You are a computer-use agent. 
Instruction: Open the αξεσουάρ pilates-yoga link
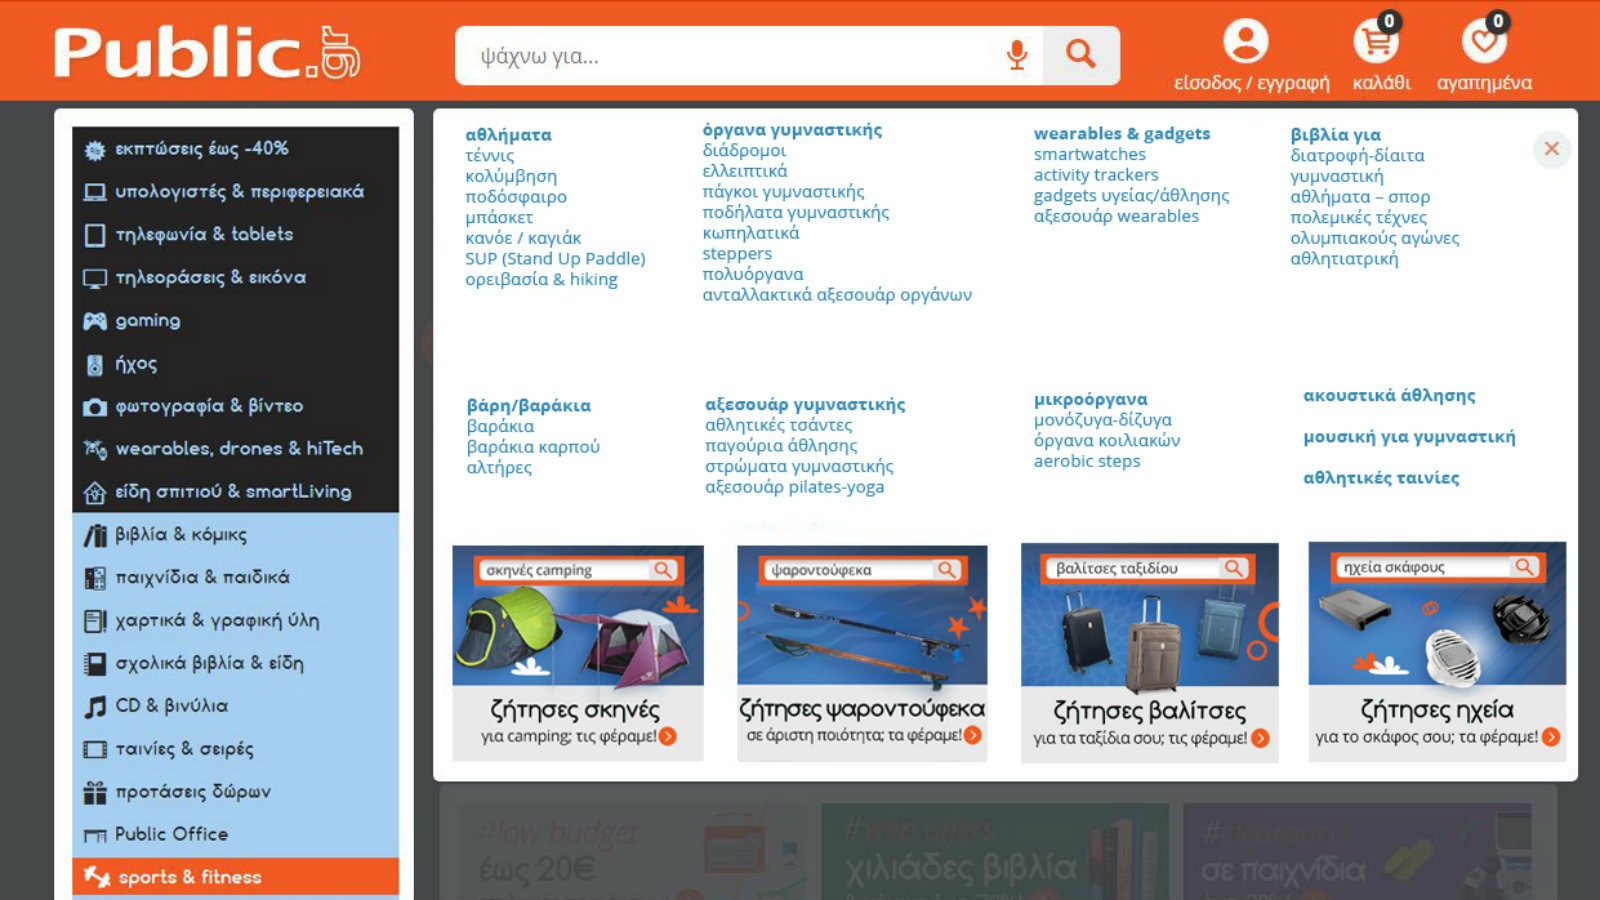[794, 487]
